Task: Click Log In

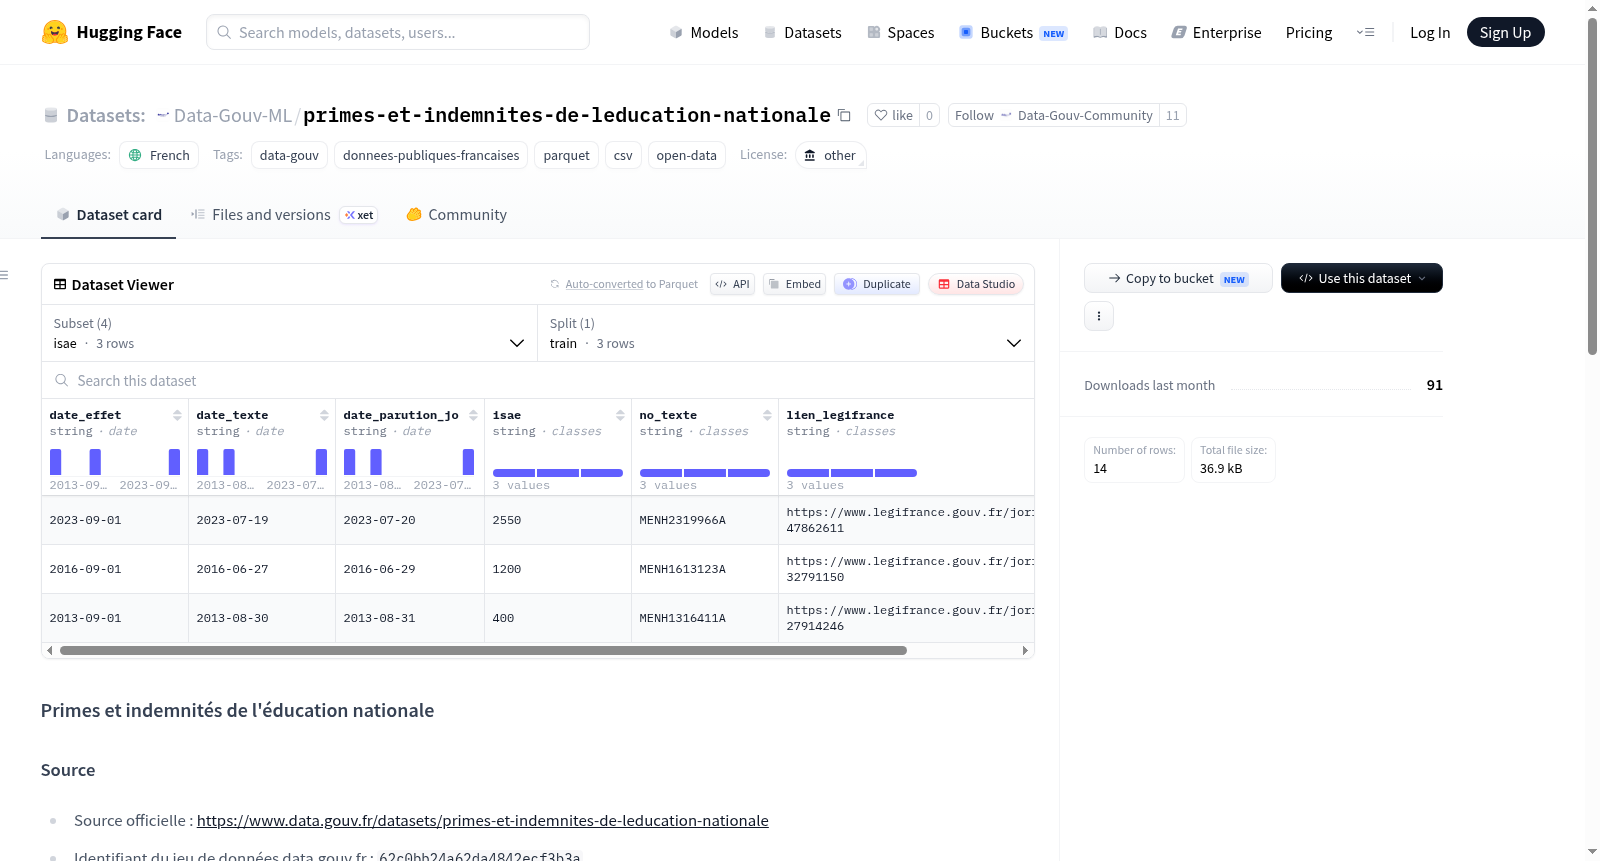Action: [1430, 32]
